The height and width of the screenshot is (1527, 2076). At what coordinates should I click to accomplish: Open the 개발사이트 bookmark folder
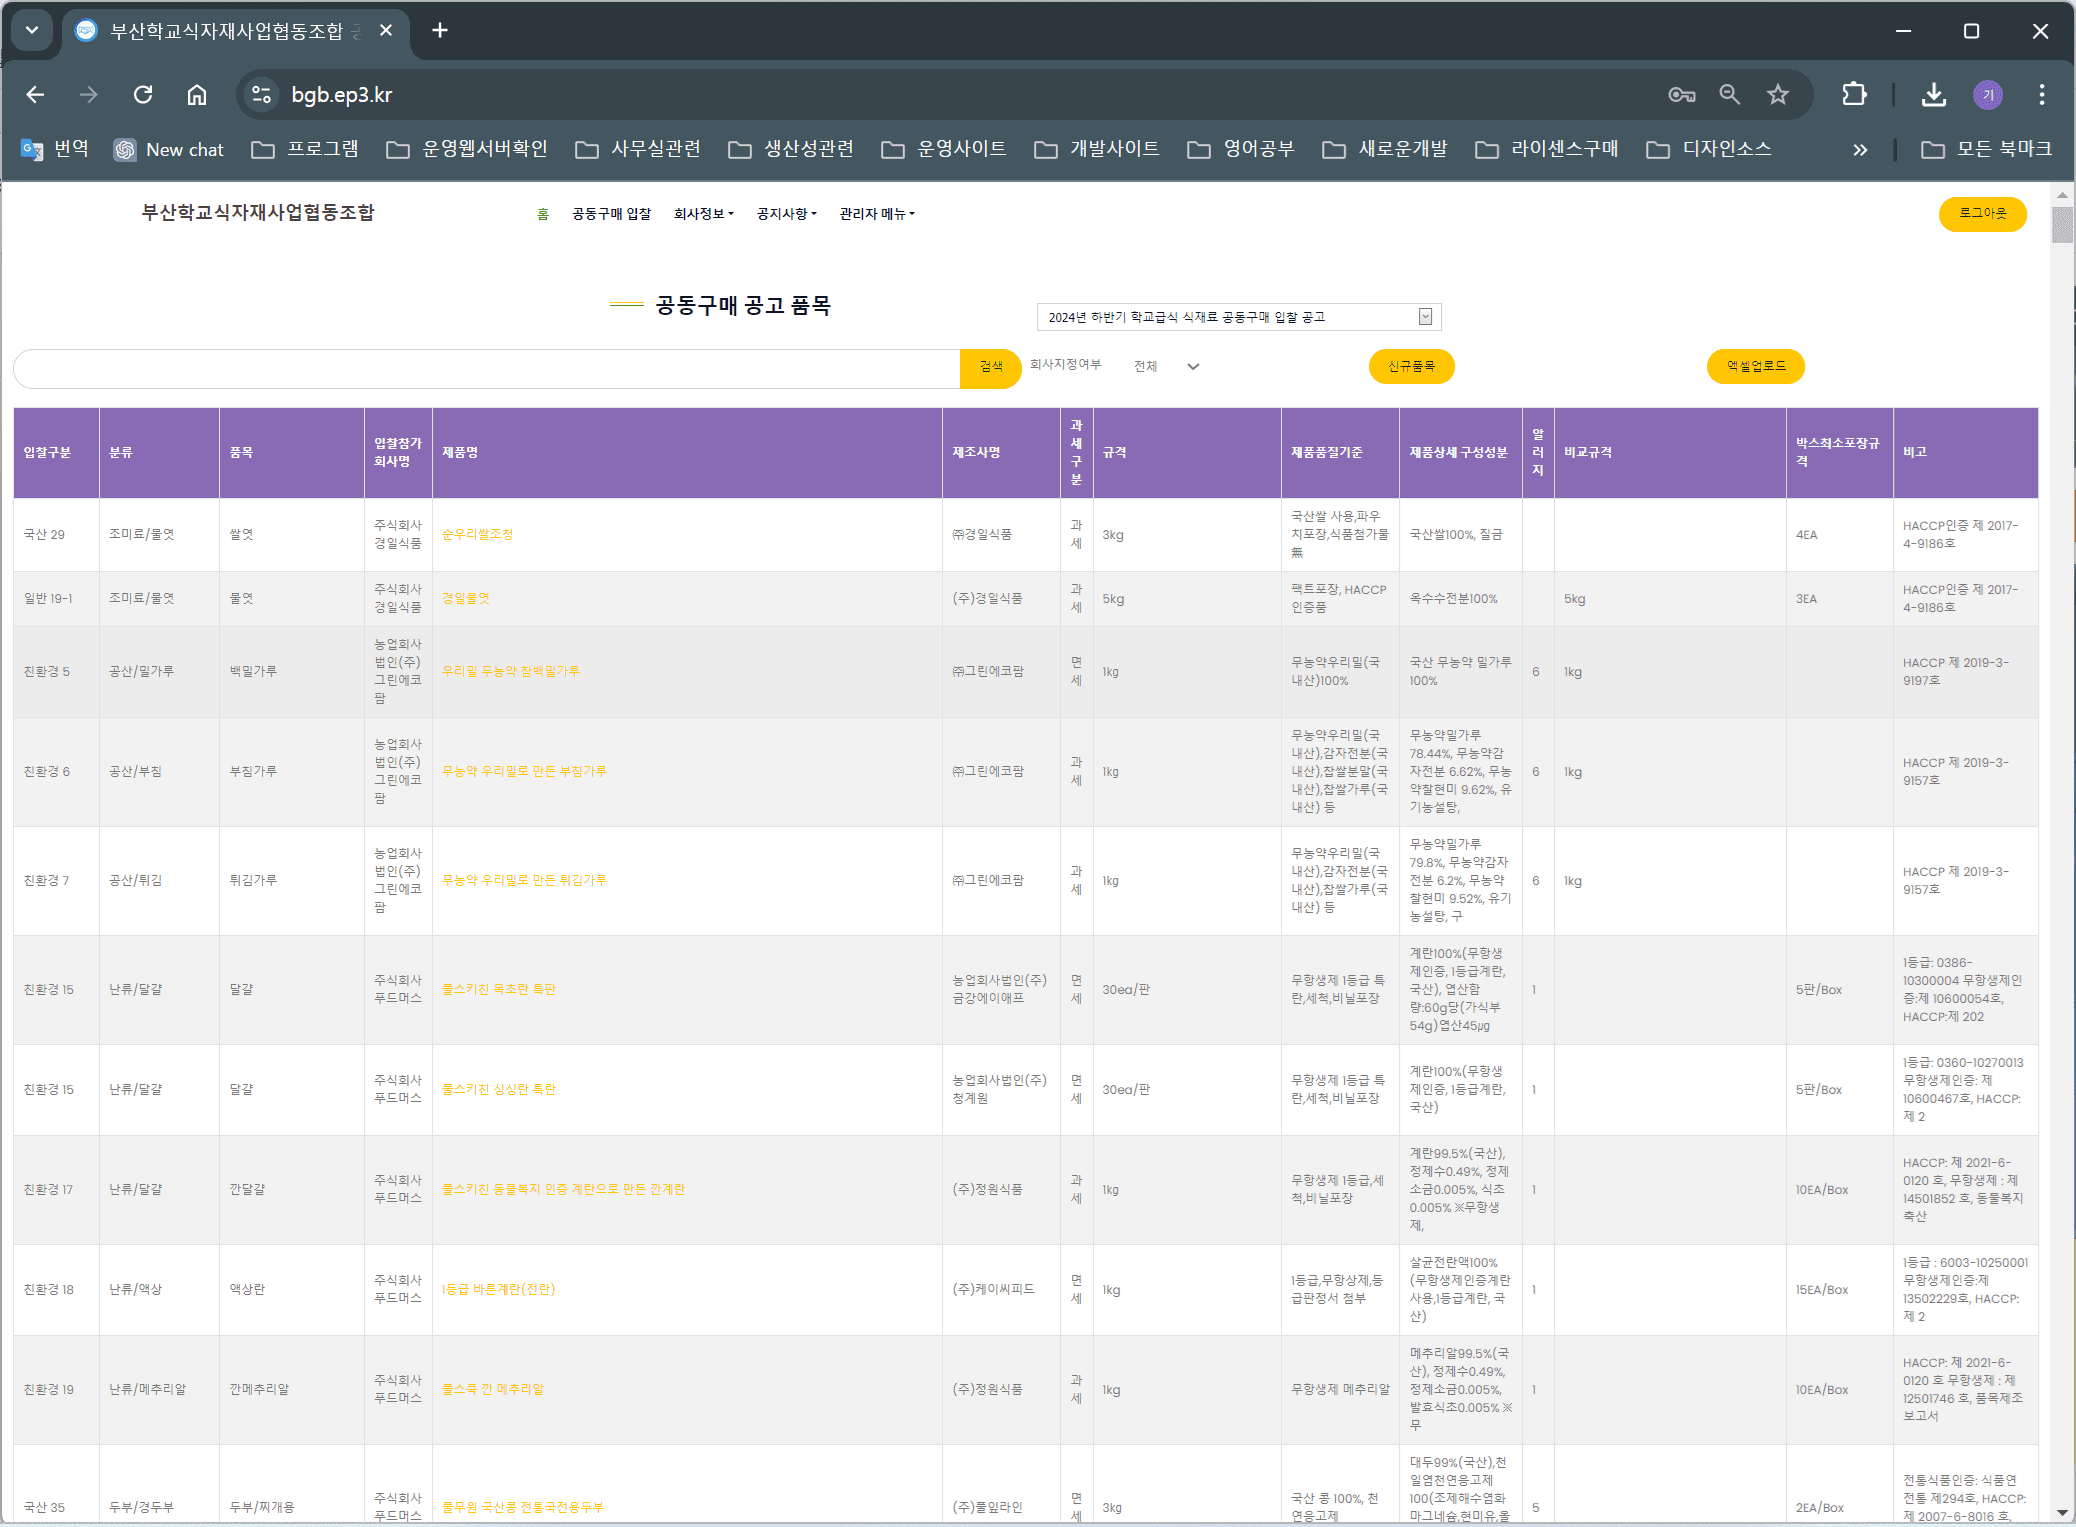pos(1097,149)
